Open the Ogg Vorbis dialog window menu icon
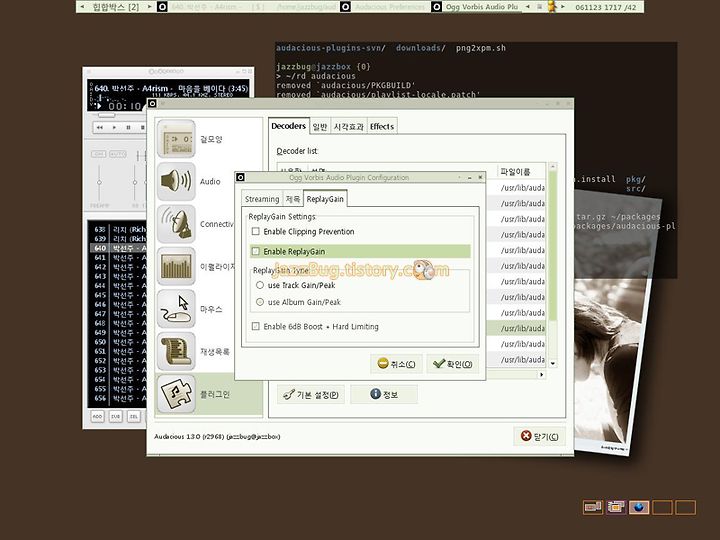The width and height of the screenshot is (720, 540). (x=240, y=177)
